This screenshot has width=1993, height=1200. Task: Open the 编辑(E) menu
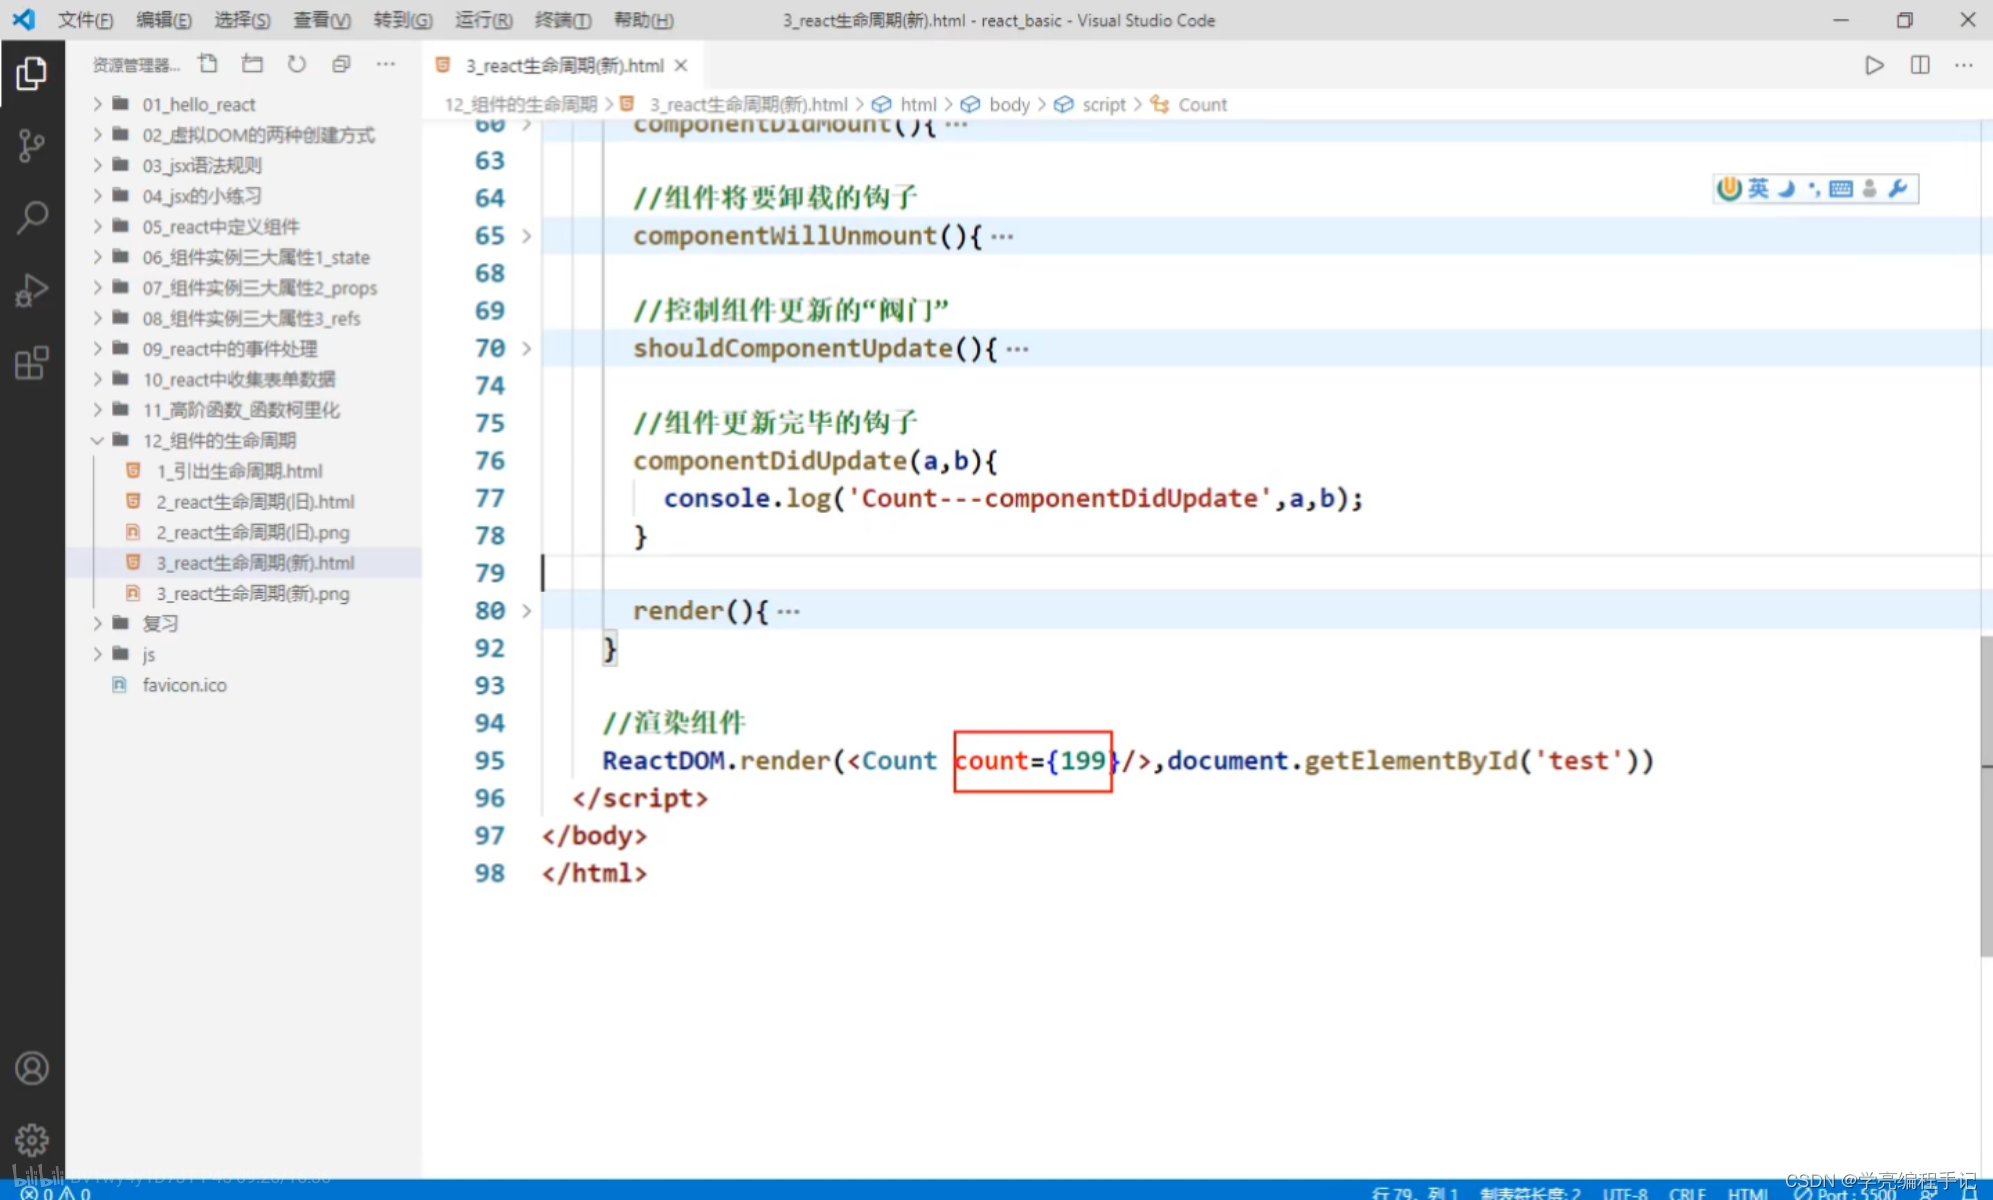164,20
